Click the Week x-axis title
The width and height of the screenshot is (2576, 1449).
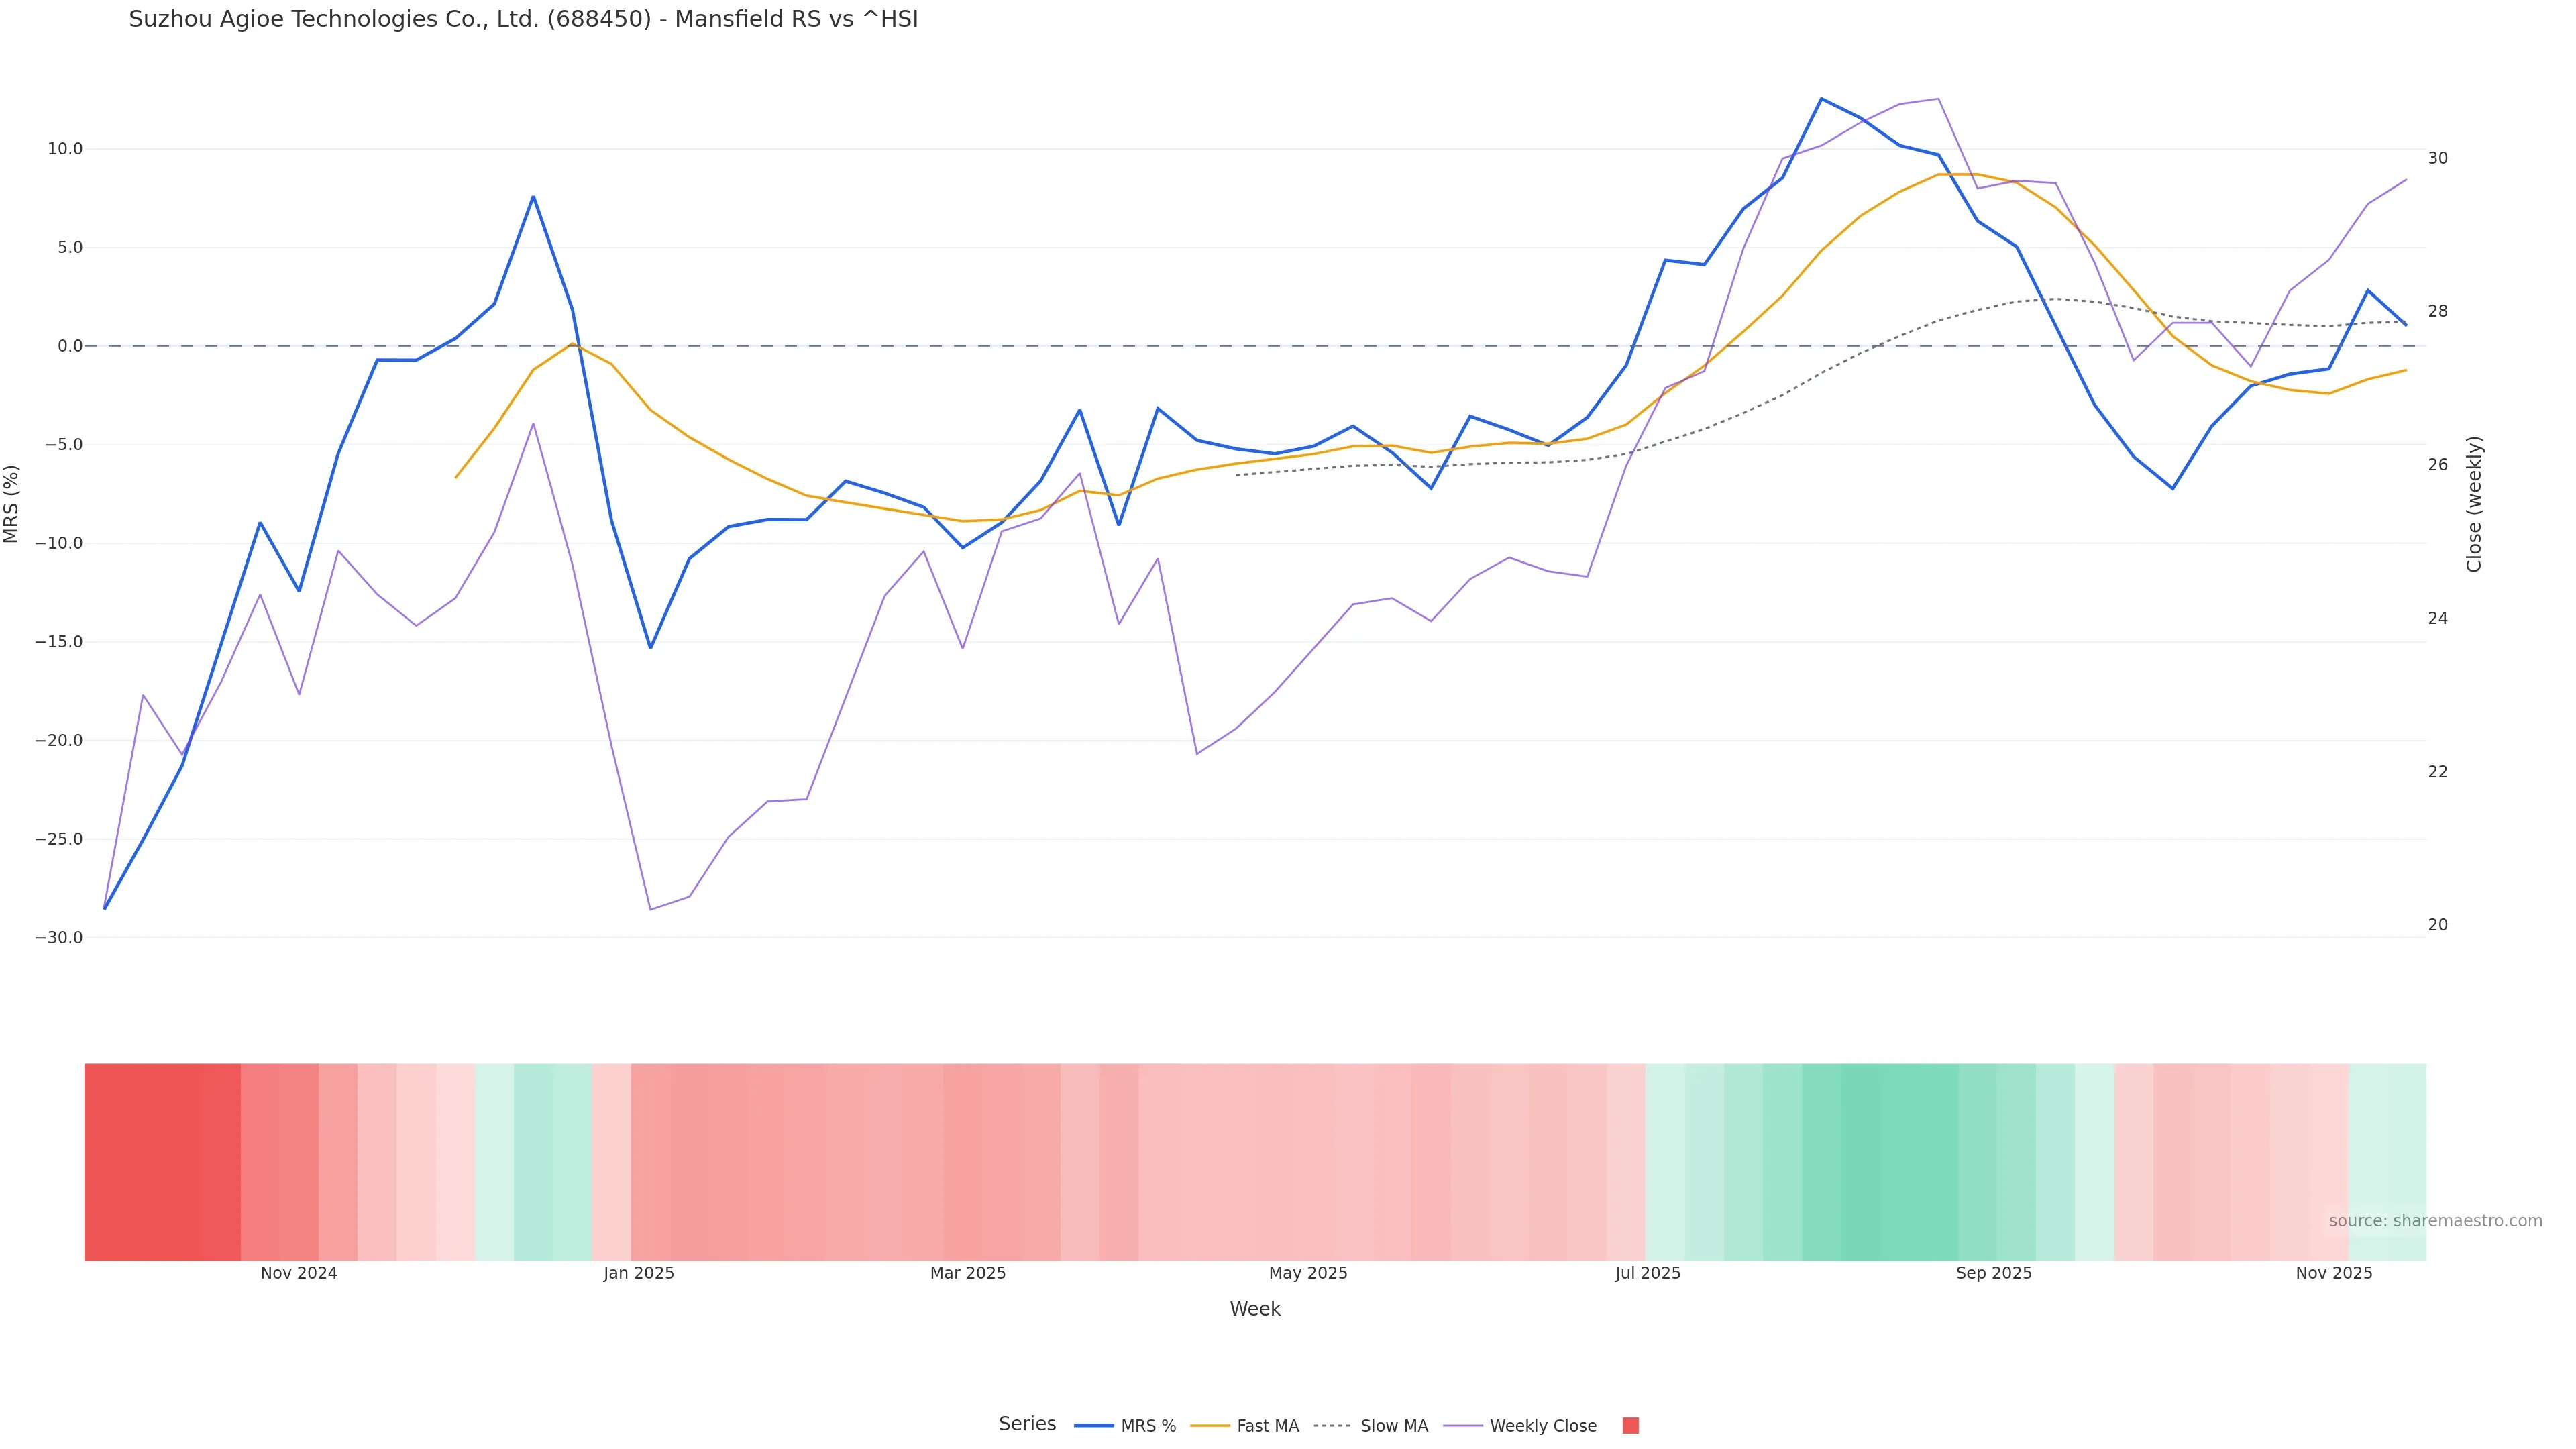pyautogui.click(x=1255, y=1309)
